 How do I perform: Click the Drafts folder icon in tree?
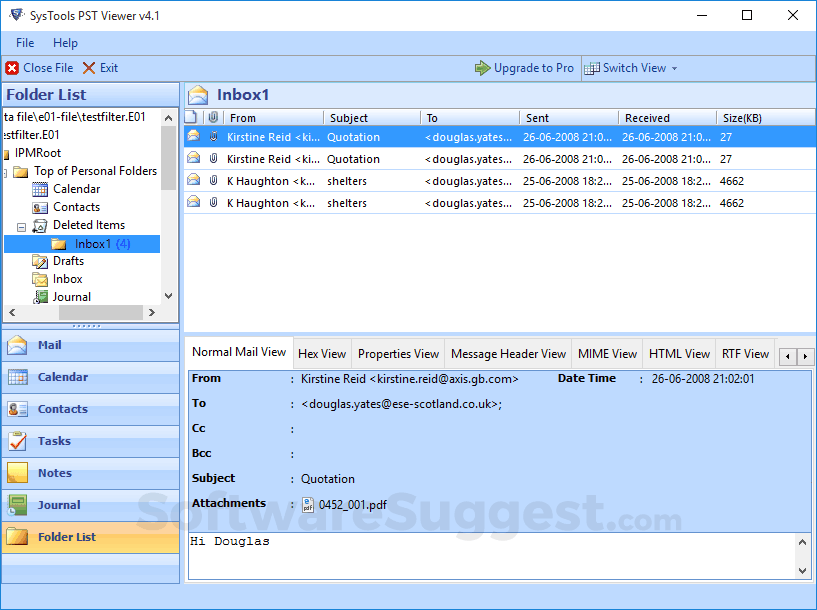40,261
